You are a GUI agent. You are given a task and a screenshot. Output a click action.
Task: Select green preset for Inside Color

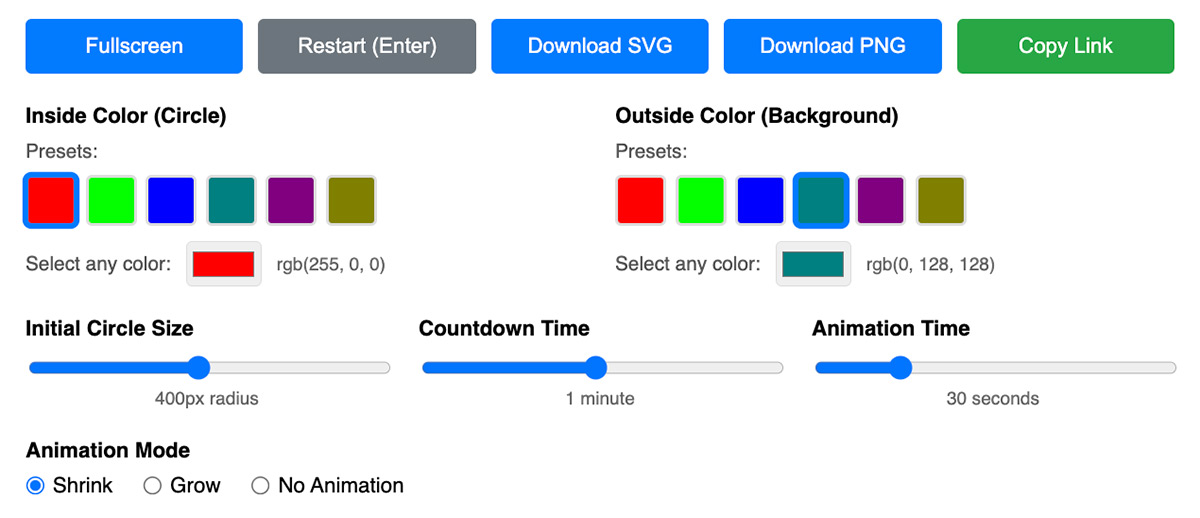click(111, 200)
